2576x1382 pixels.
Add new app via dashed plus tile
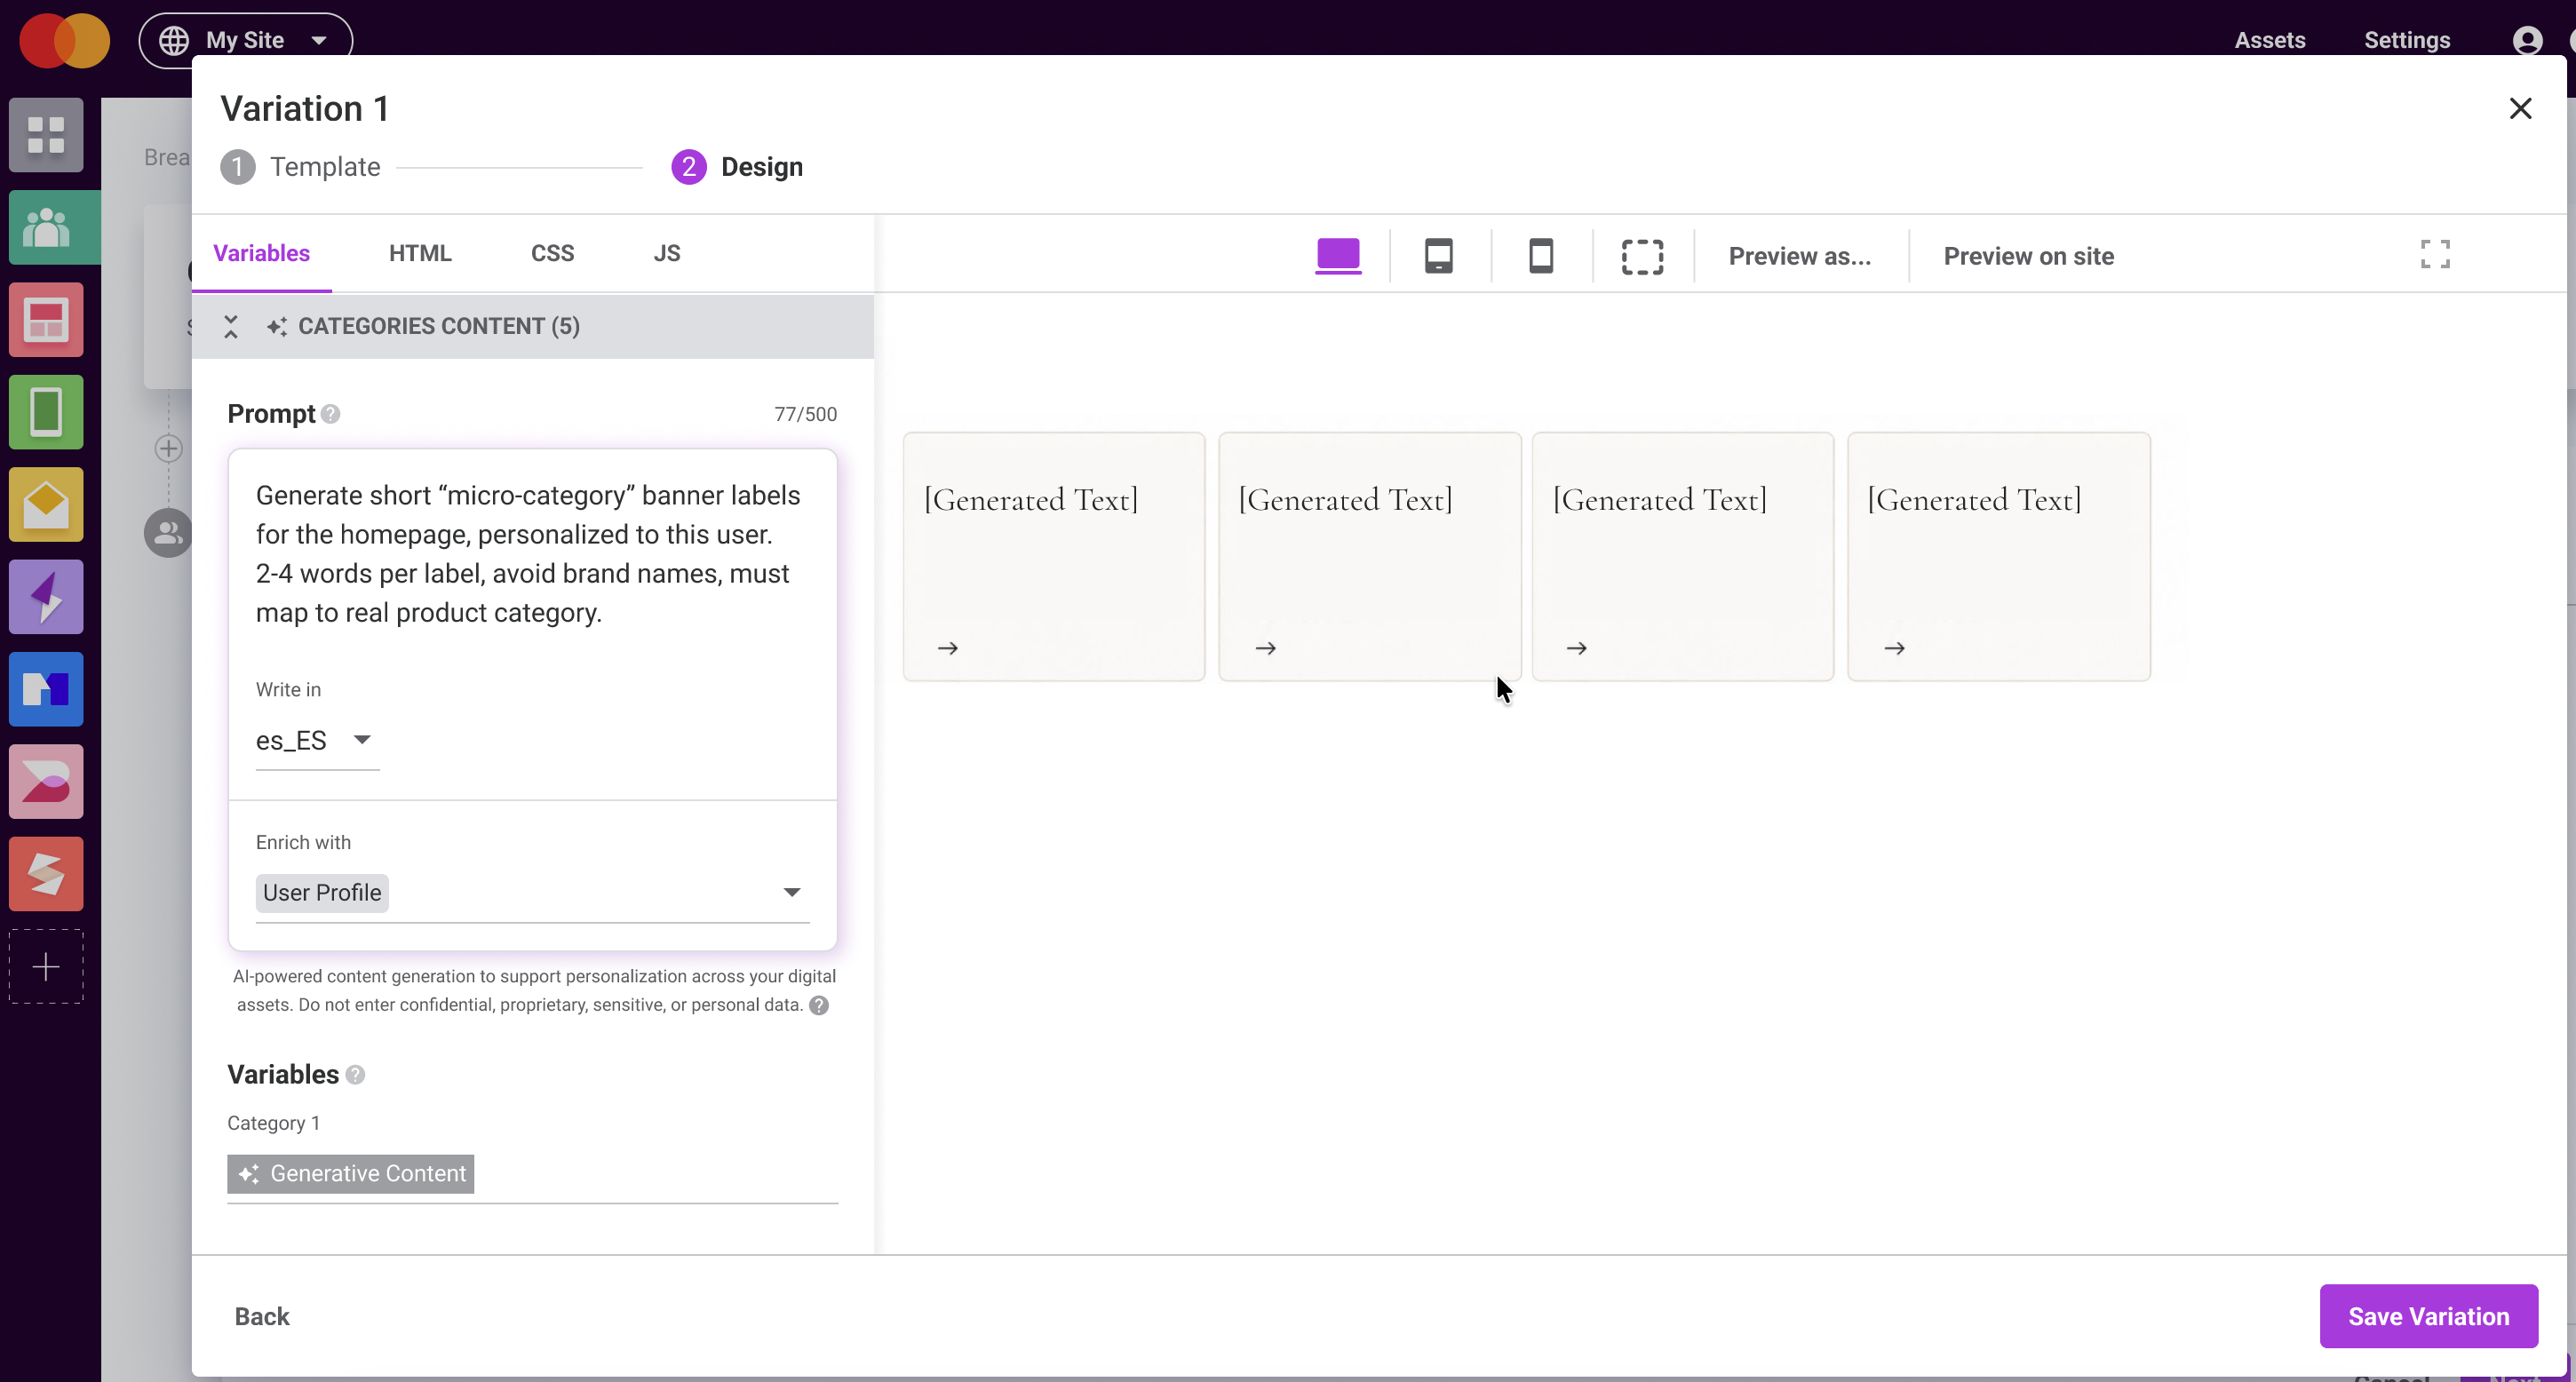(x=46, y=967)
